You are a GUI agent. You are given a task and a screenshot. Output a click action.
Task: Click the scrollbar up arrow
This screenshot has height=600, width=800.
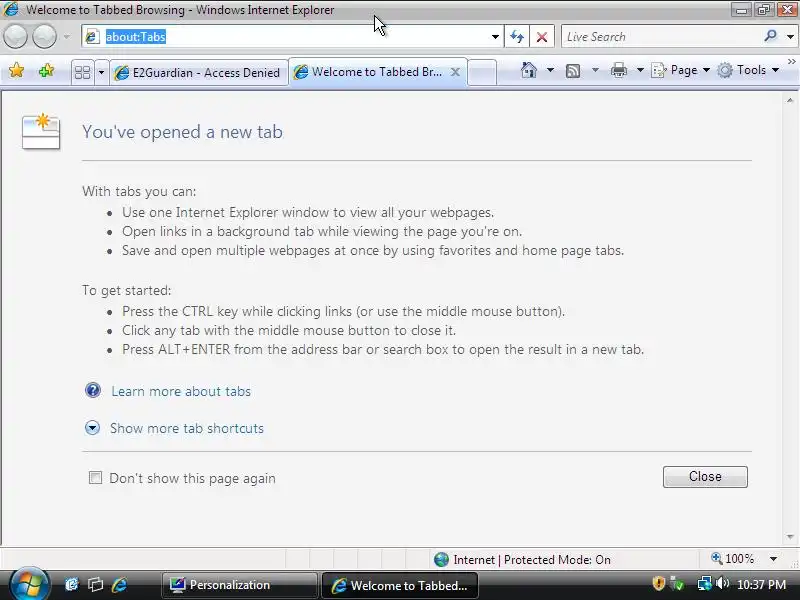click(x=790, y=101)
